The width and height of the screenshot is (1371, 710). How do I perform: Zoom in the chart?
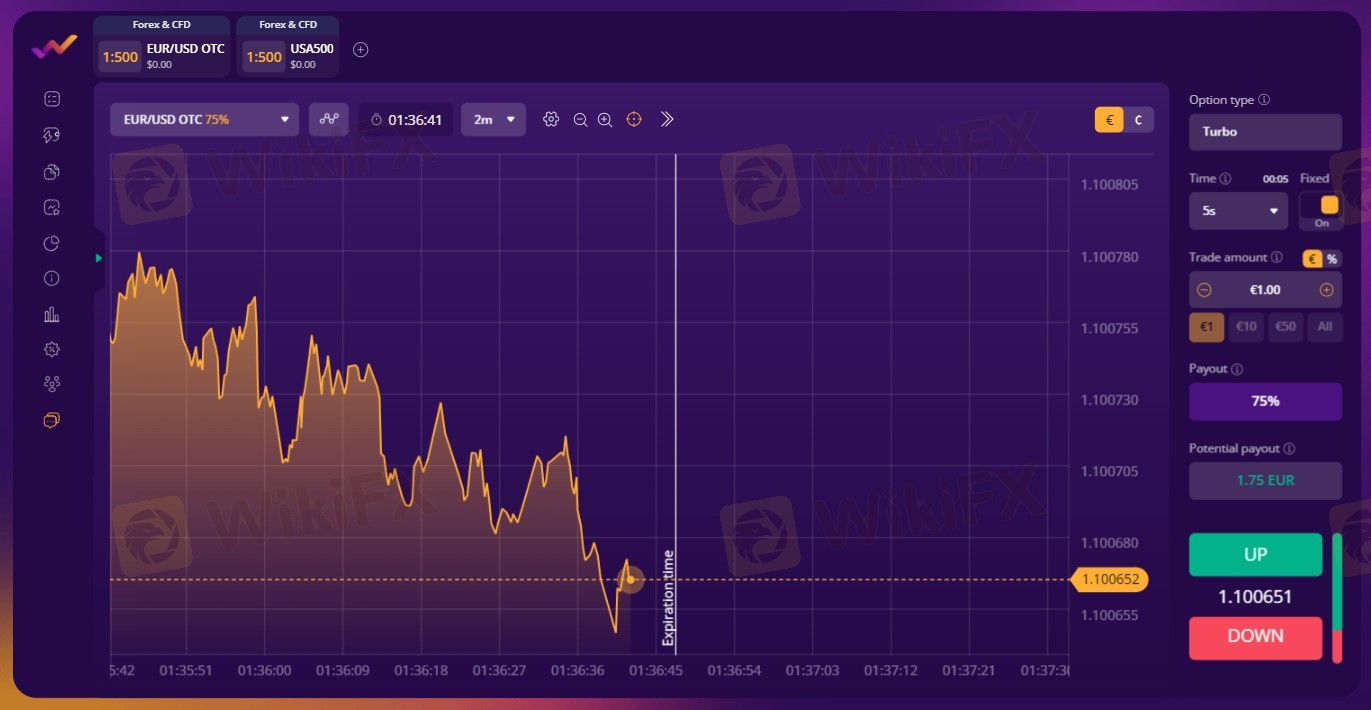605,119
